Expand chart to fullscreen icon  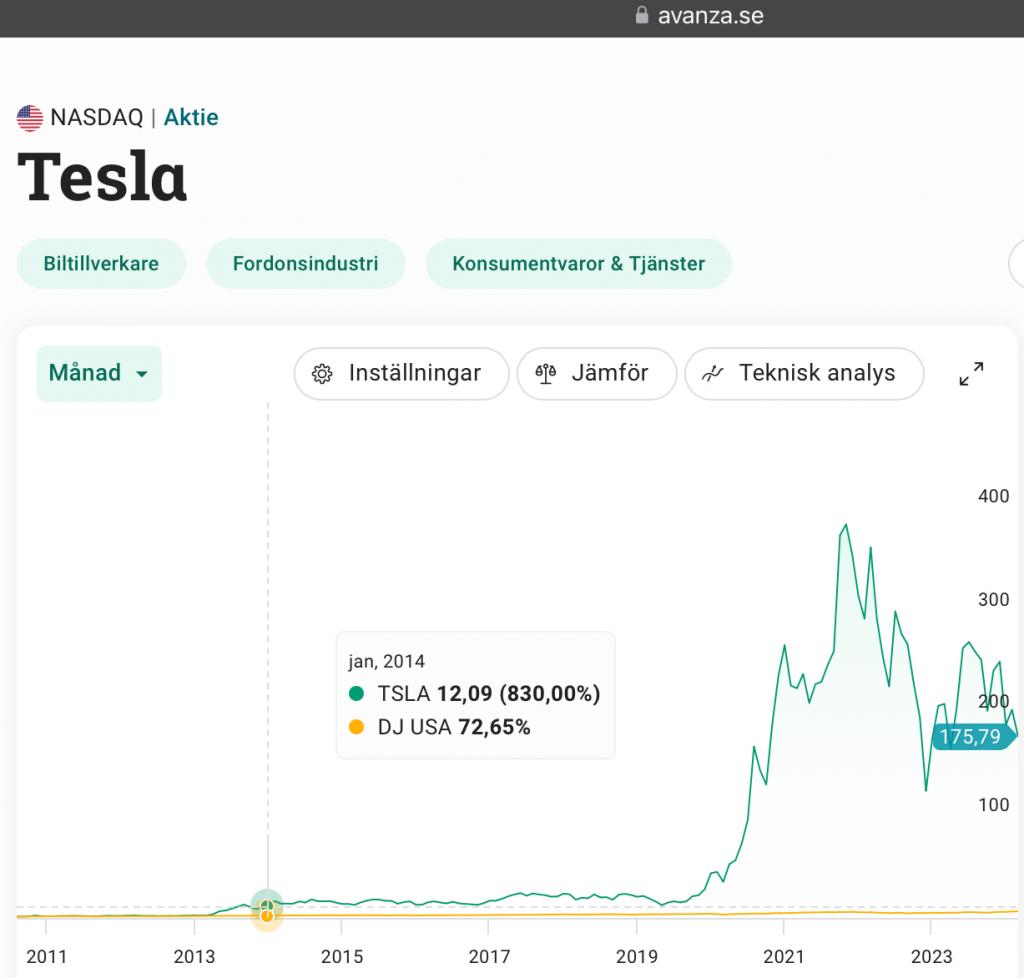tap(971, 373)
